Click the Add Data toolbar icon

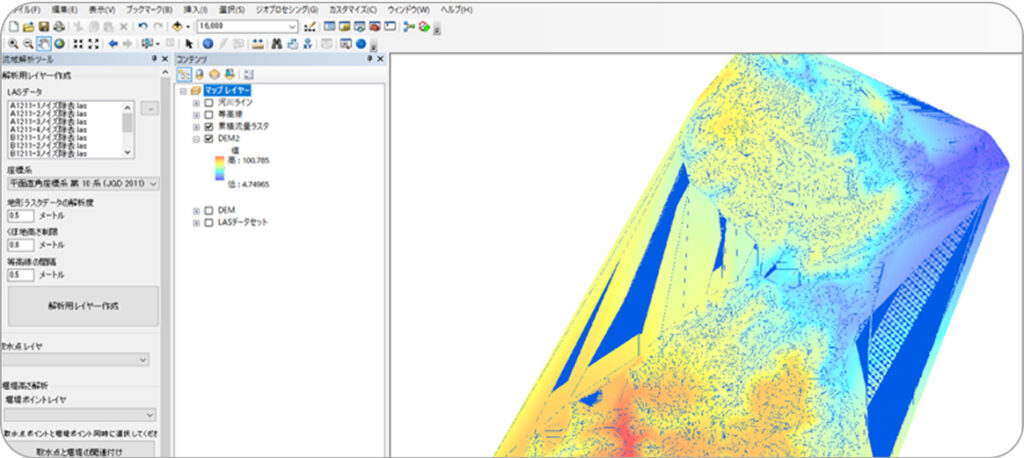178,26
